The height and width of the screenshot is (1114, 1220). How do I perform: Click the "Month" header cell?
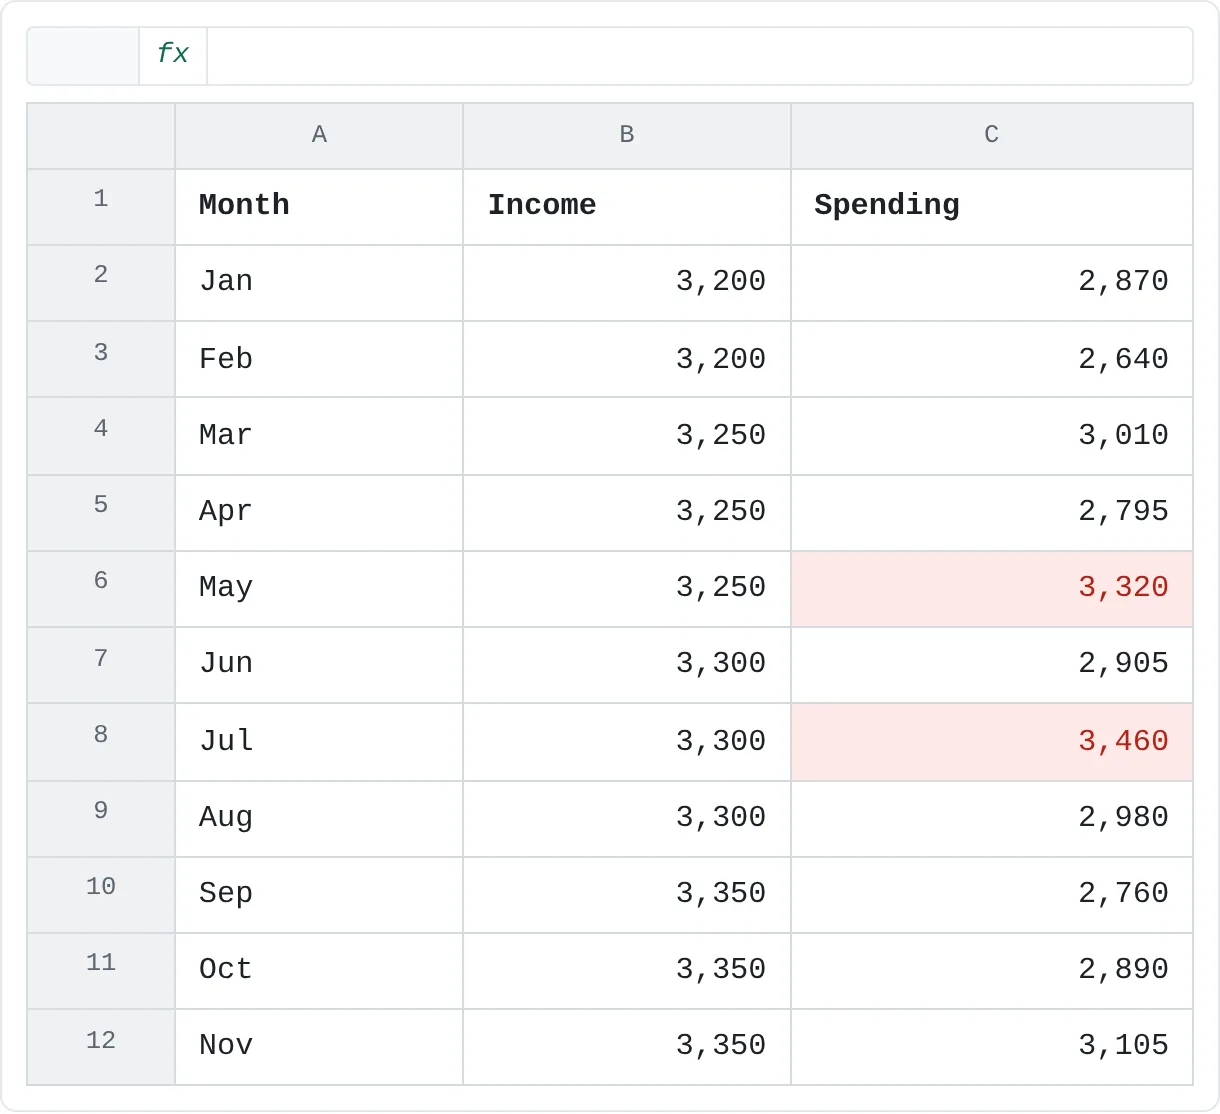[319, 207]
